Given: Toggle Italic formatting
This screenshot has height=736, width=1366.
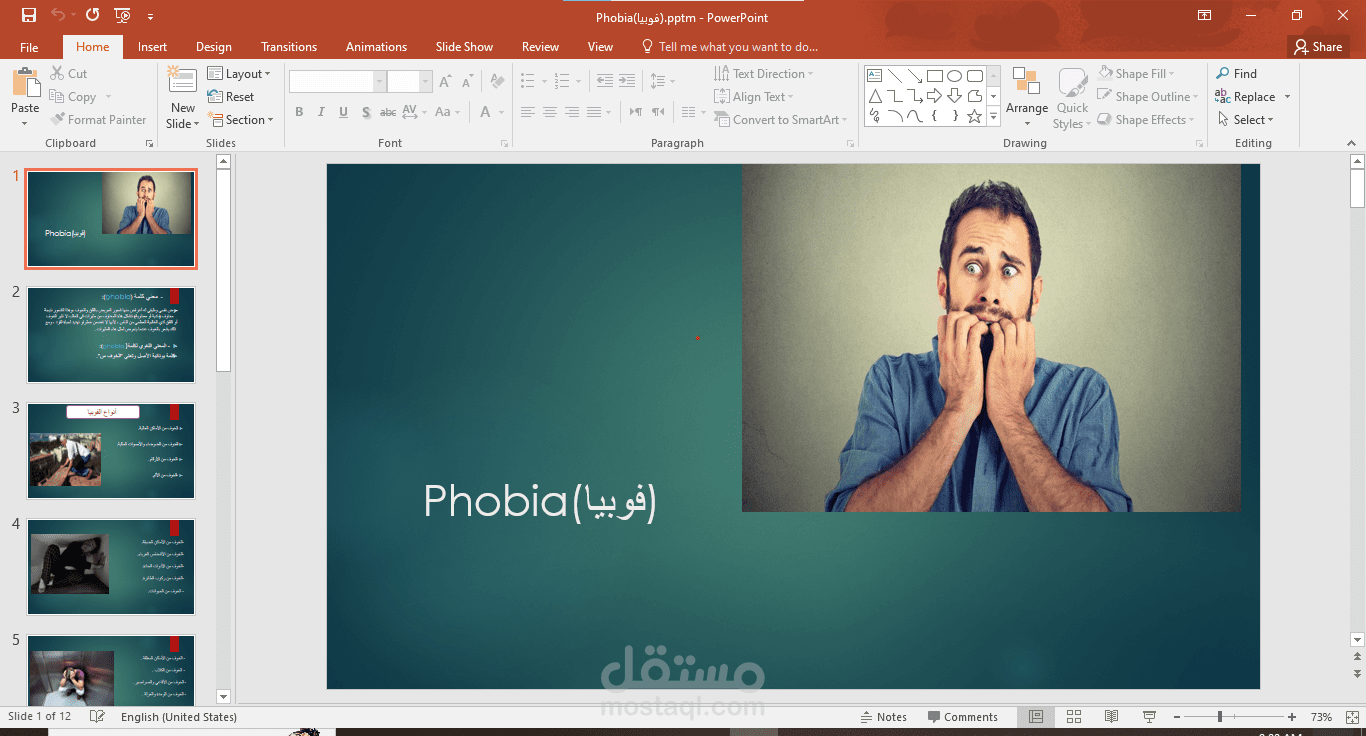Looking at the screenshot, I should click(321, 112).
